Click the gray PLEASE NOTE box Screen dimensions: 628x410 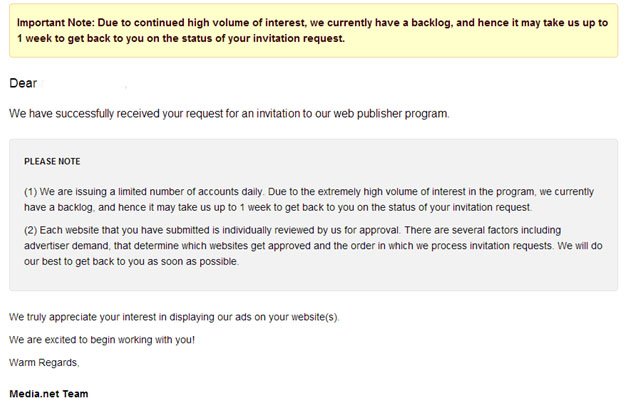(314, 215)
